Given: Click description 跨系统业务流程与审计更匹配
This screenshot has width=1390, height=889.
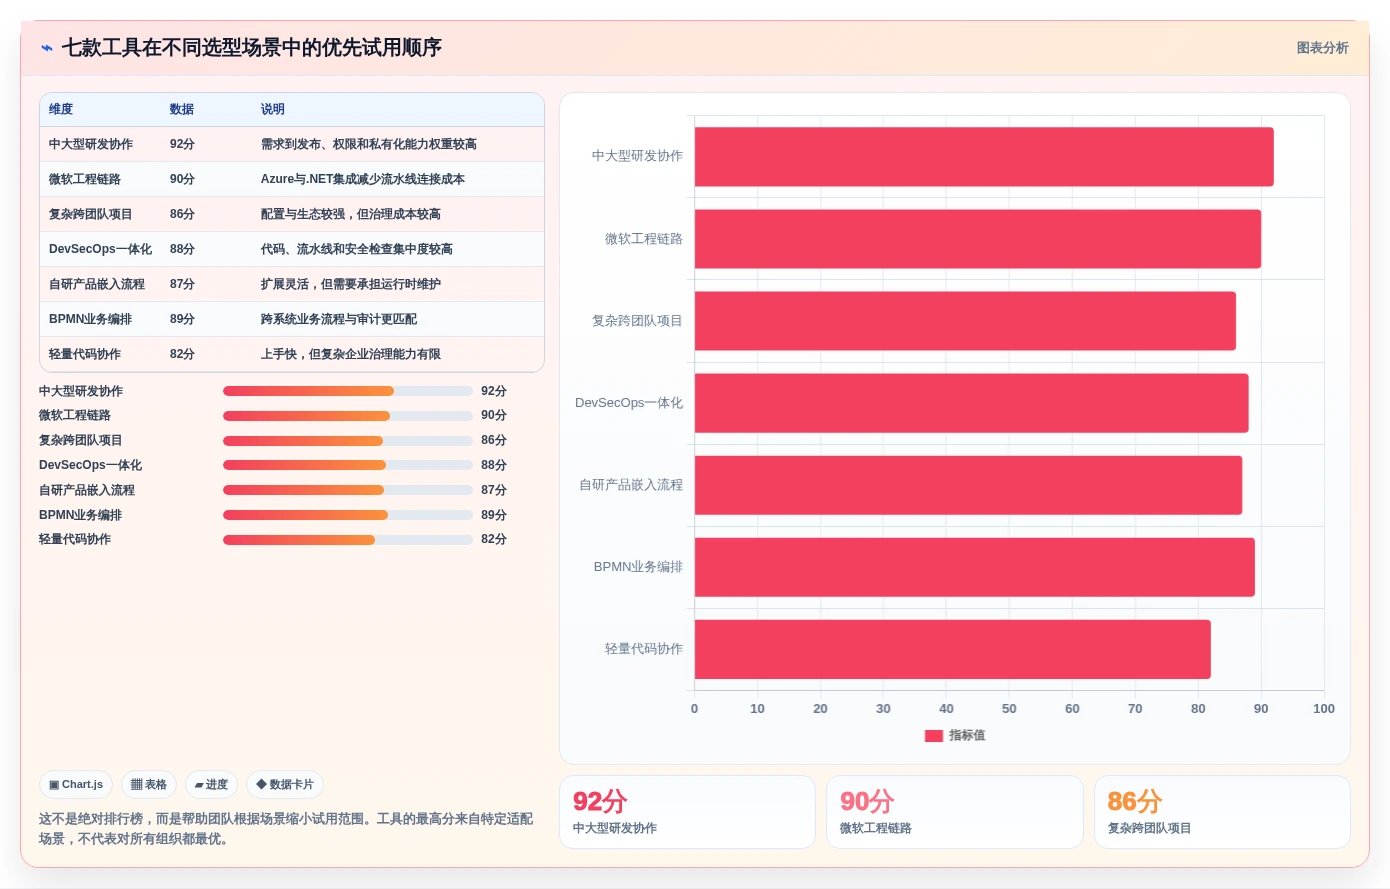Looking at the screenshot, I should [339, 319].
